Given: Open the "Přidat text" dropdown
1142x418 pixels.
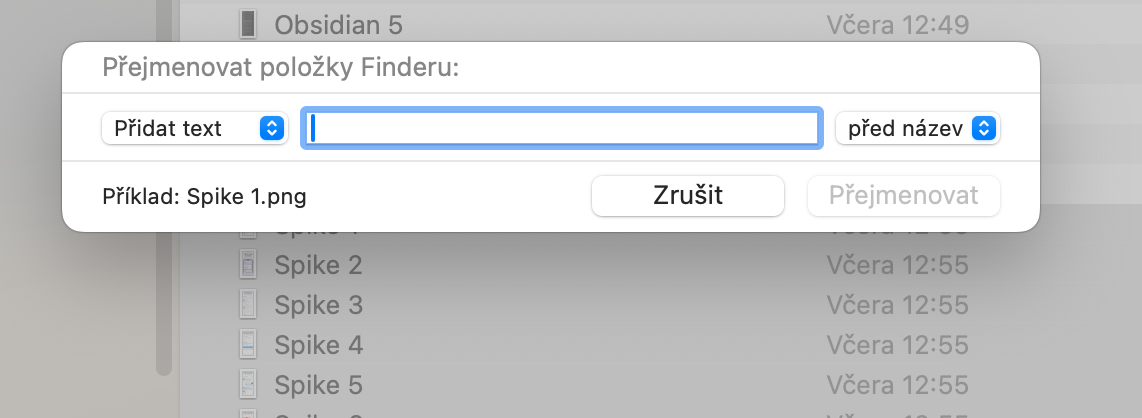Looking at the screenshot, I should pyautogui.click(x=194, y=128).
